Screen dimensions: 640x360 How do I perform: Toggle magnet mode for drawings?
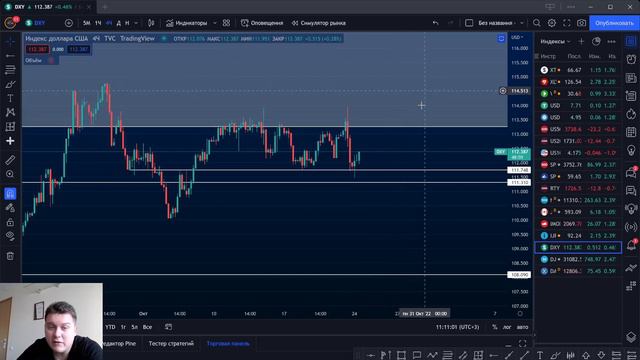click(10, 193)
